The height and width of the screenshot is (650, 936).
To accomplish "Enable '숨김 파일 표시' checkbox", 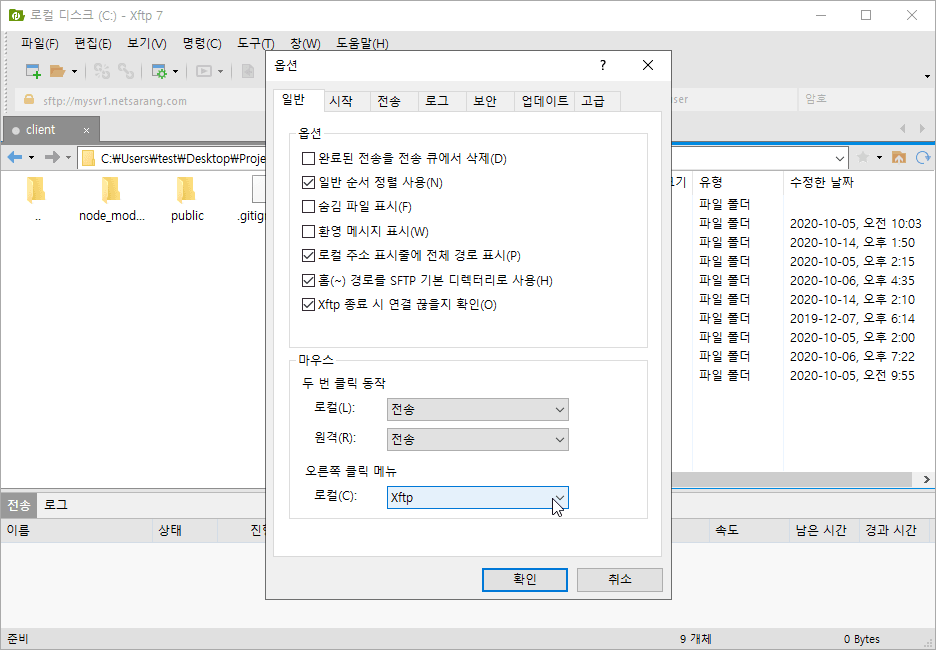I will (308, 207).
